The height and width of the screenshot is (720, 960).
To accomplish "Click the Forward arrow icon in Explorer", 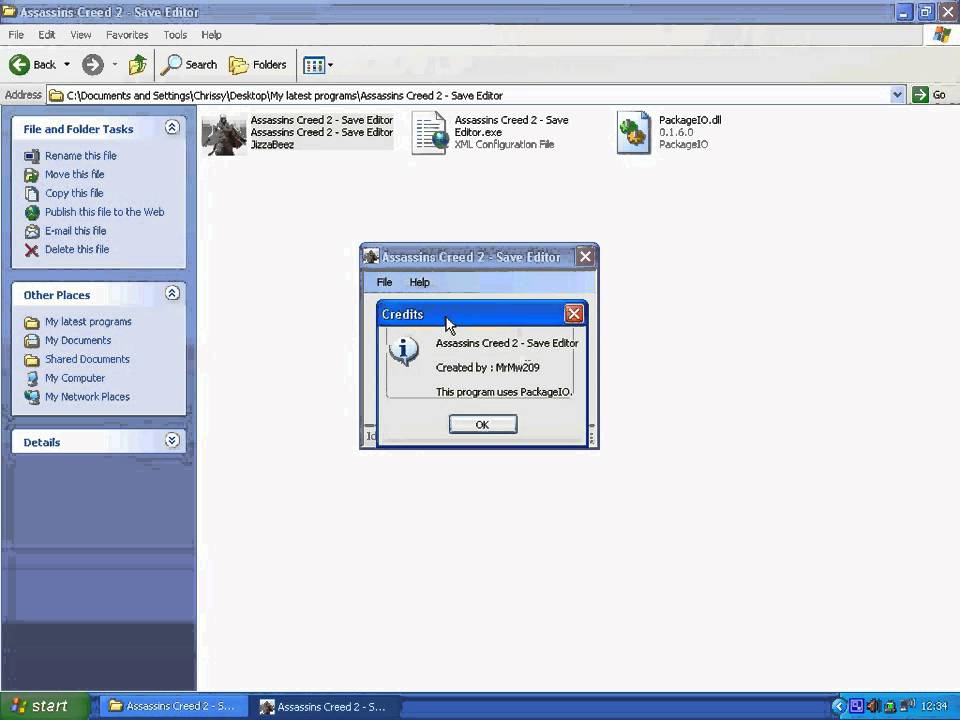I will click(x=93, y=64).
